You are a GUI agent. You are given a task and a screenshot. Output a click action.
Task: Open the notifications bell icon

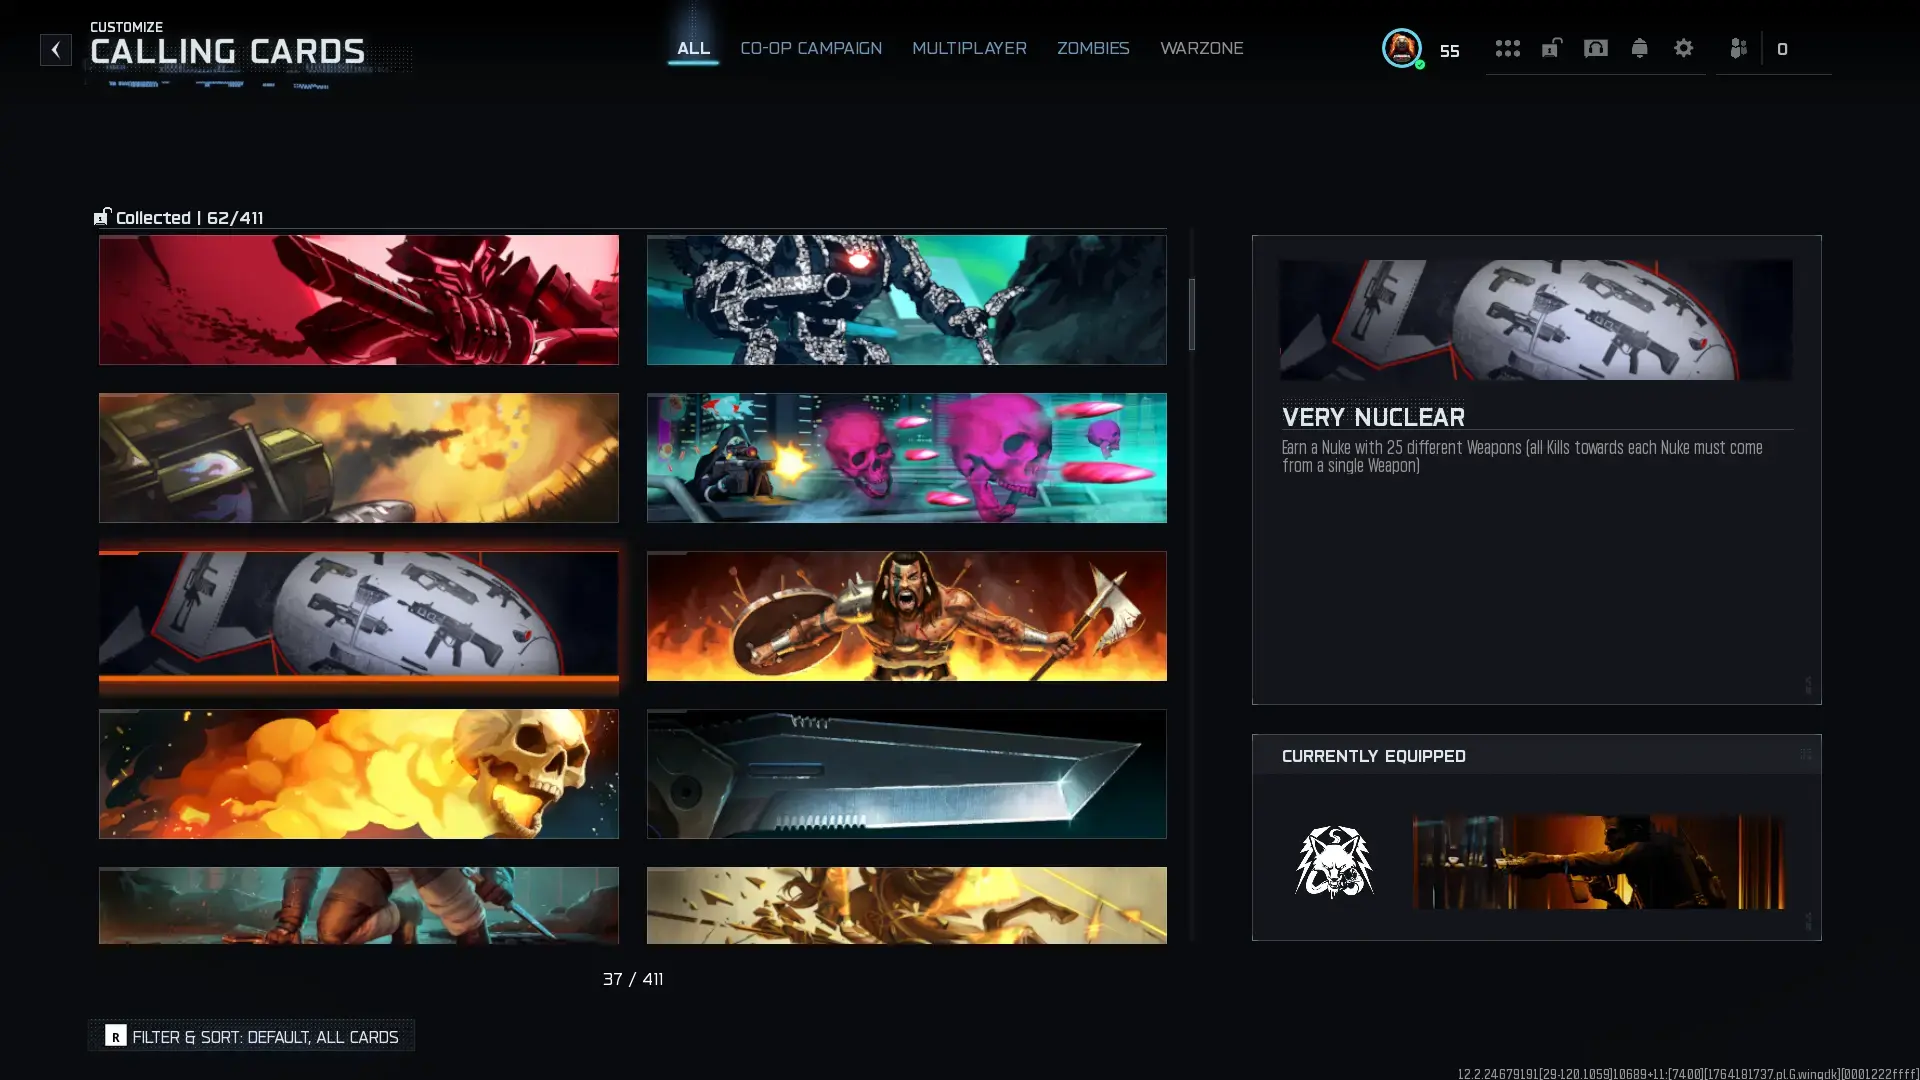[1639, 48]
